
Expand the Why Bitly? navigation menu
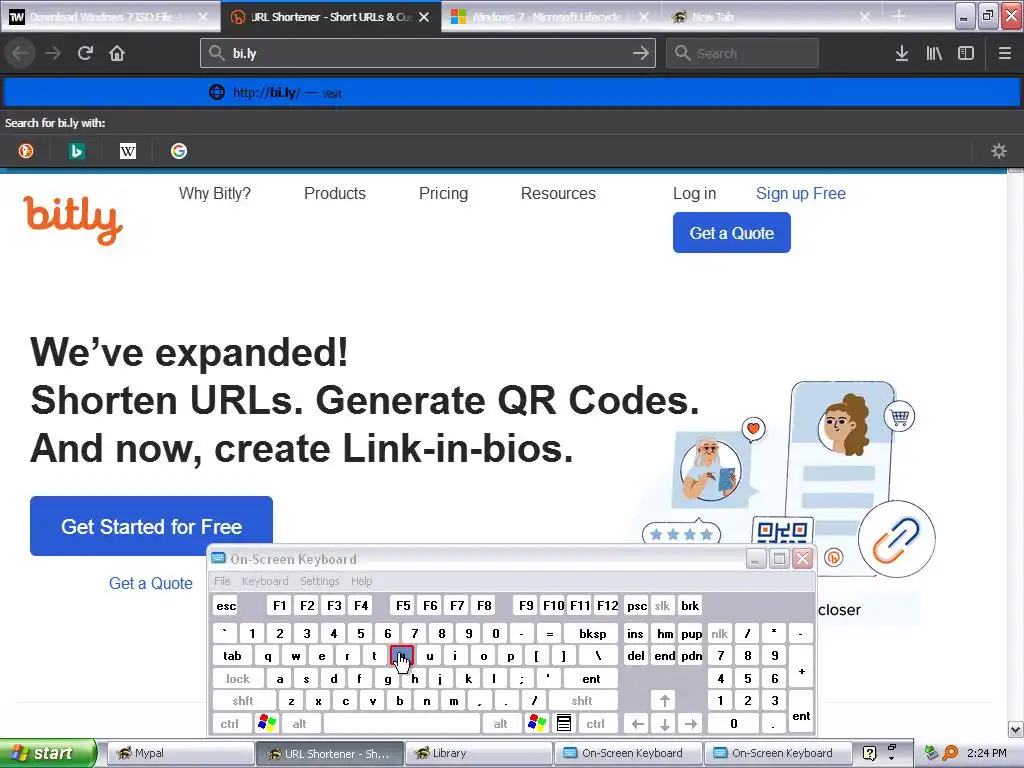coord(215,193)
